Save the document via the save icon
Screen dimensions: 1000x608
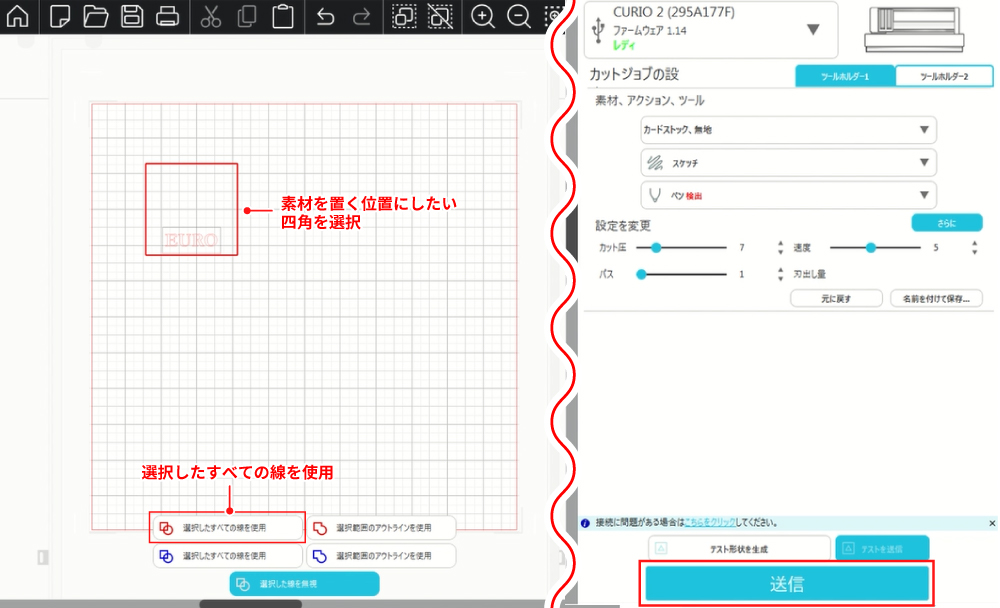132,16
